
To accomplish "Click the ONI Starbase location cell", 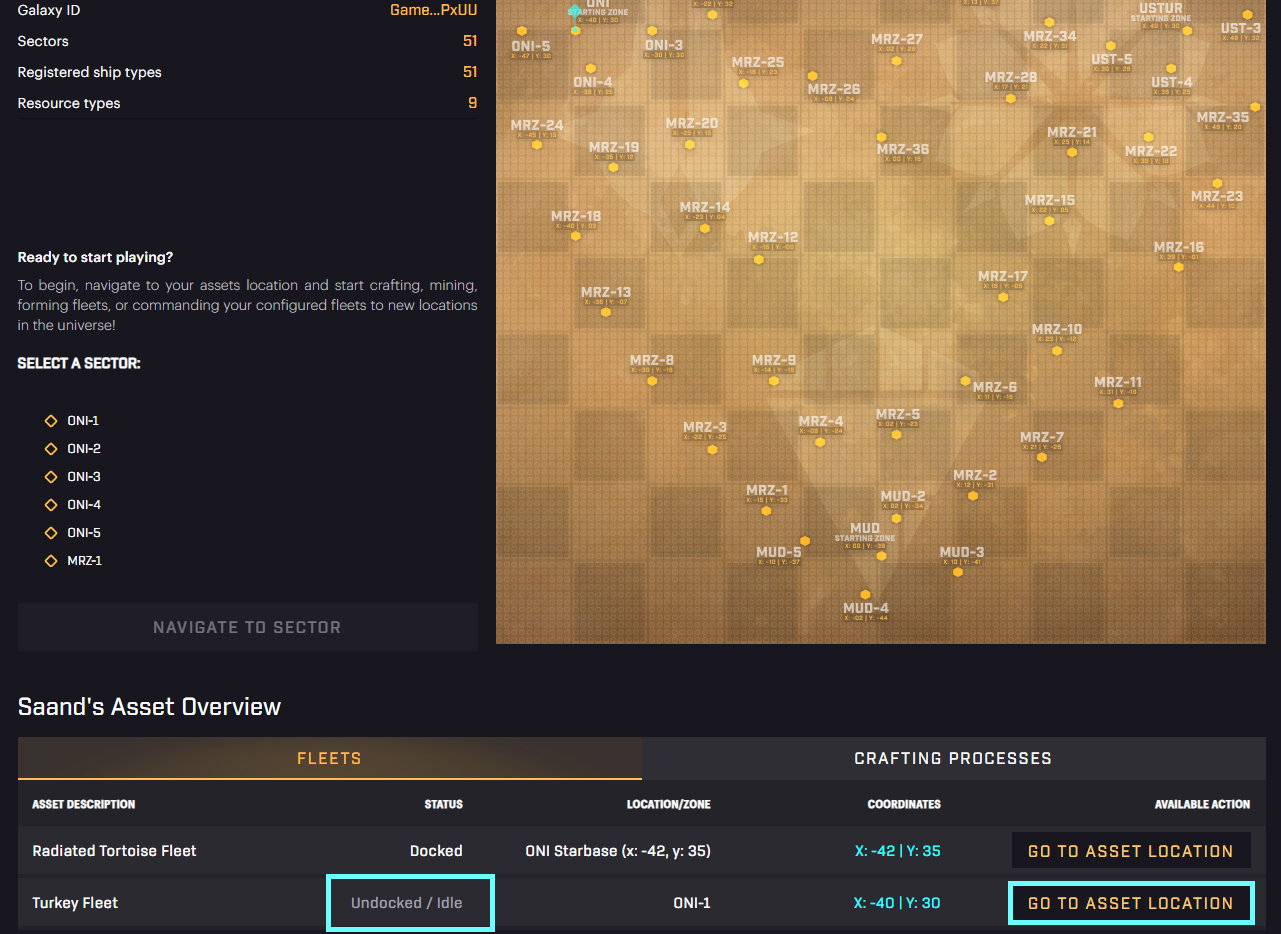I will [x=618, y=851].
